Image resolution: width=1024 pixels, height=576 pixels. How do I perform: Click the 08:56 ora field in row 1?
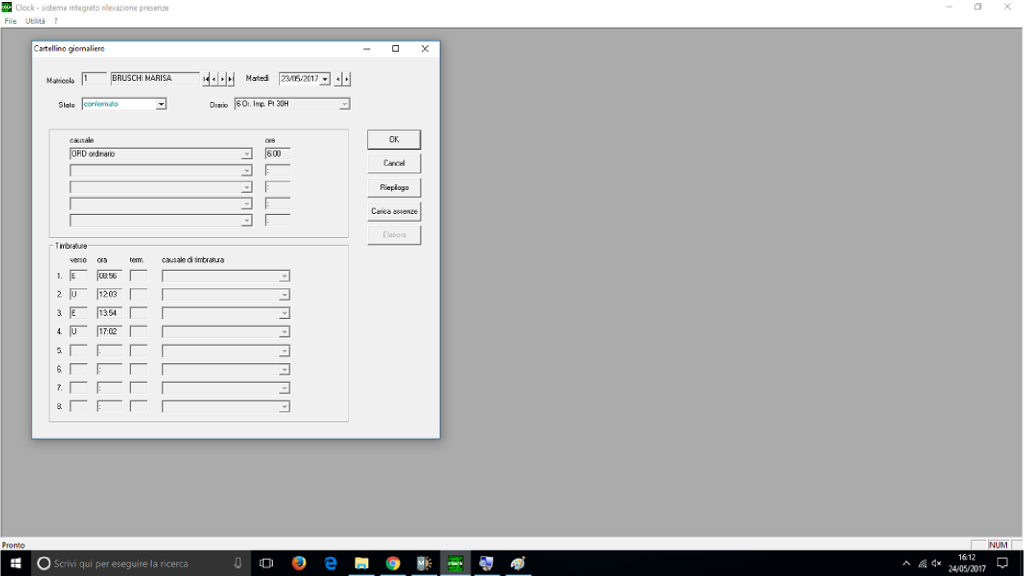[x=109, y=276]
